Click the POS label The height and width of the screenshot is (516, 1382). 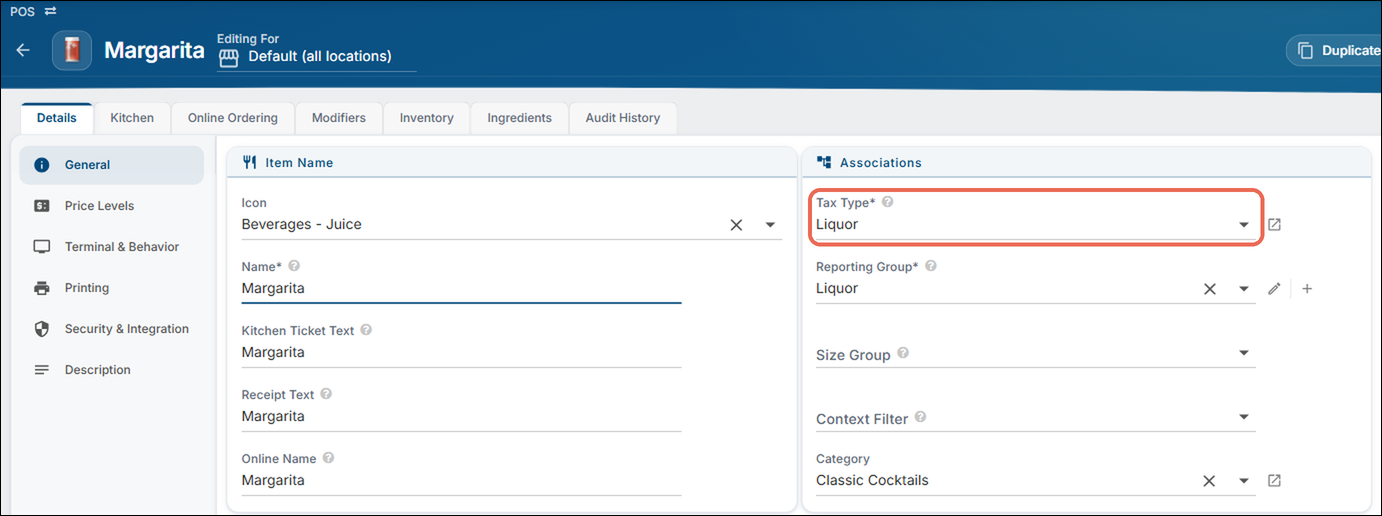tap(22, 11)
